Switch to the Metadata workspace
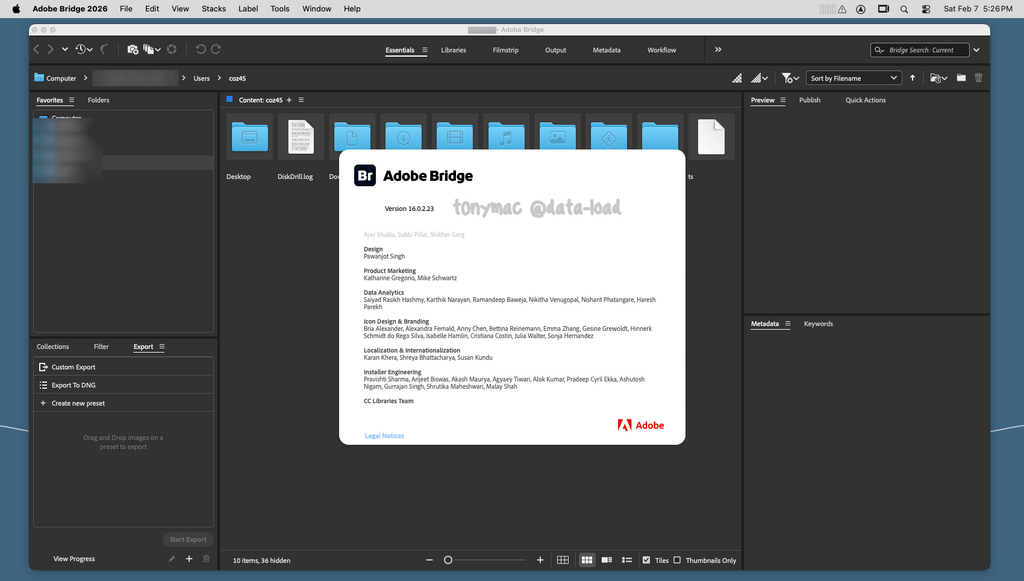This screenshot has height=581, width=1024. click(607, 50)
